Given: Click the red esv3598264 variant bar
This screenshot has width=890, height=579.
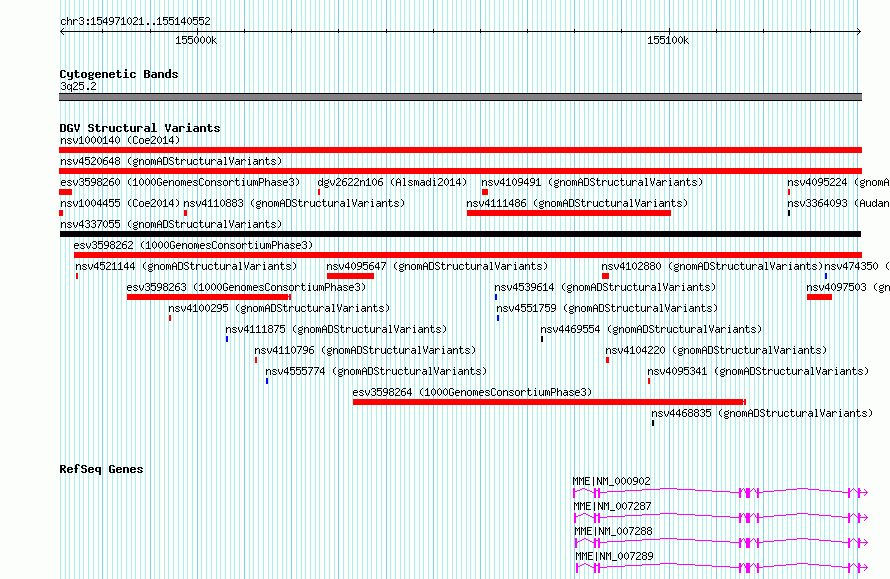Looking at the screenshot, I should (549, 402).
